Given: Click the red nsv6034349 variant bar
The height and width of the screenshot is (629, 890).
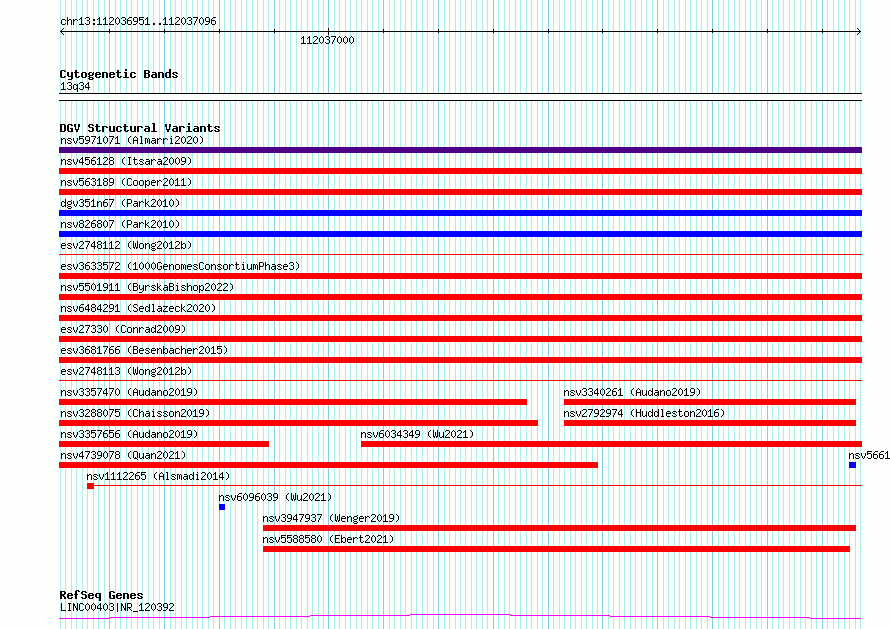Looking at the screenshot, I should click(611, 444).
